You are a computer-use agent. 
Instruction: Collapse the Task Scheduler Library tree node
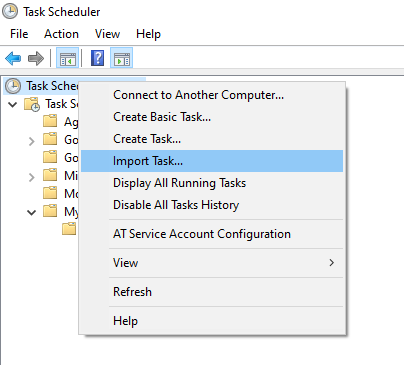point(13,104)
